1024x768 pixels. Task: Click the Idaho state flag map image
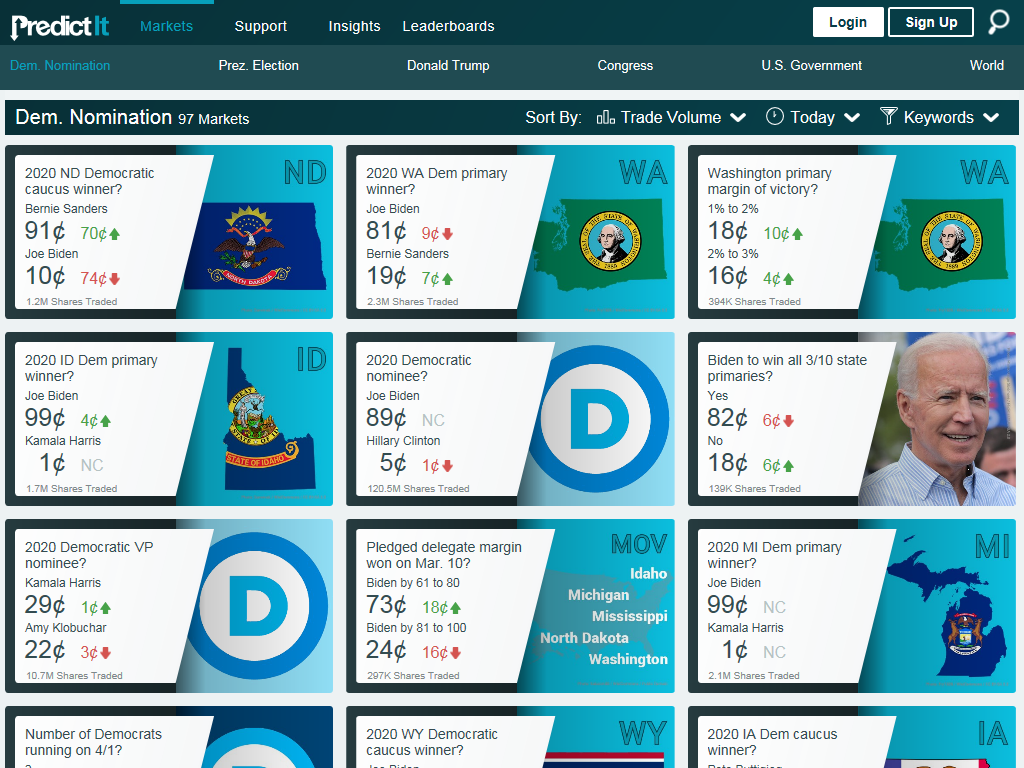click(268, 419)
